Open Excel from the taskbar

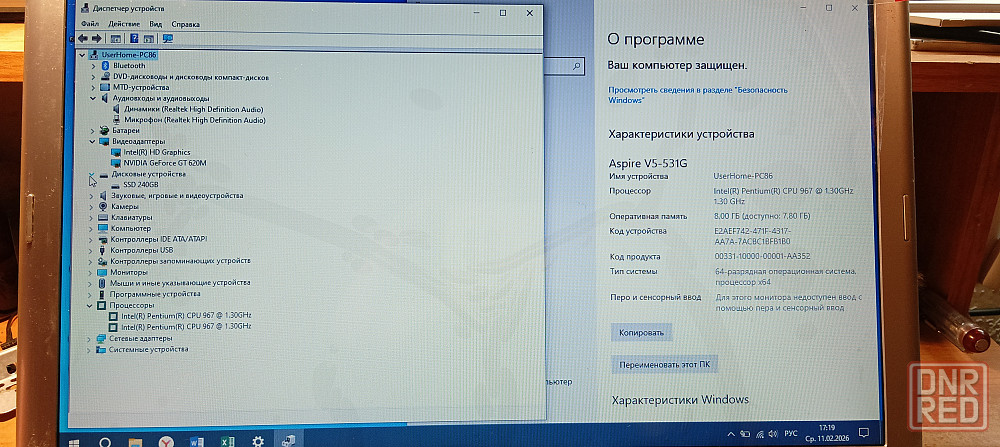[227, 440]
